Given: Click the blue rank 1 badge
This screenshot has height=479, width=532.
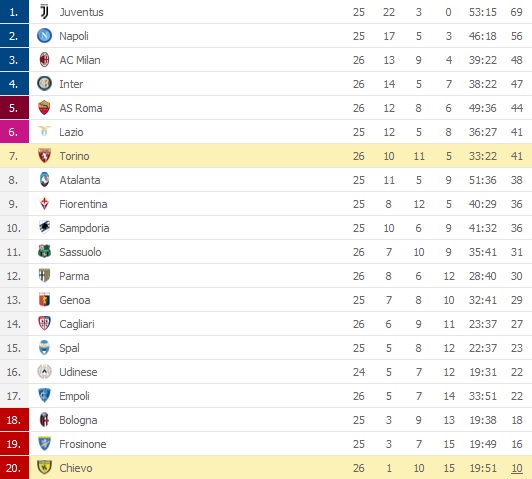Looking at the screenshot, I should 14,12.
